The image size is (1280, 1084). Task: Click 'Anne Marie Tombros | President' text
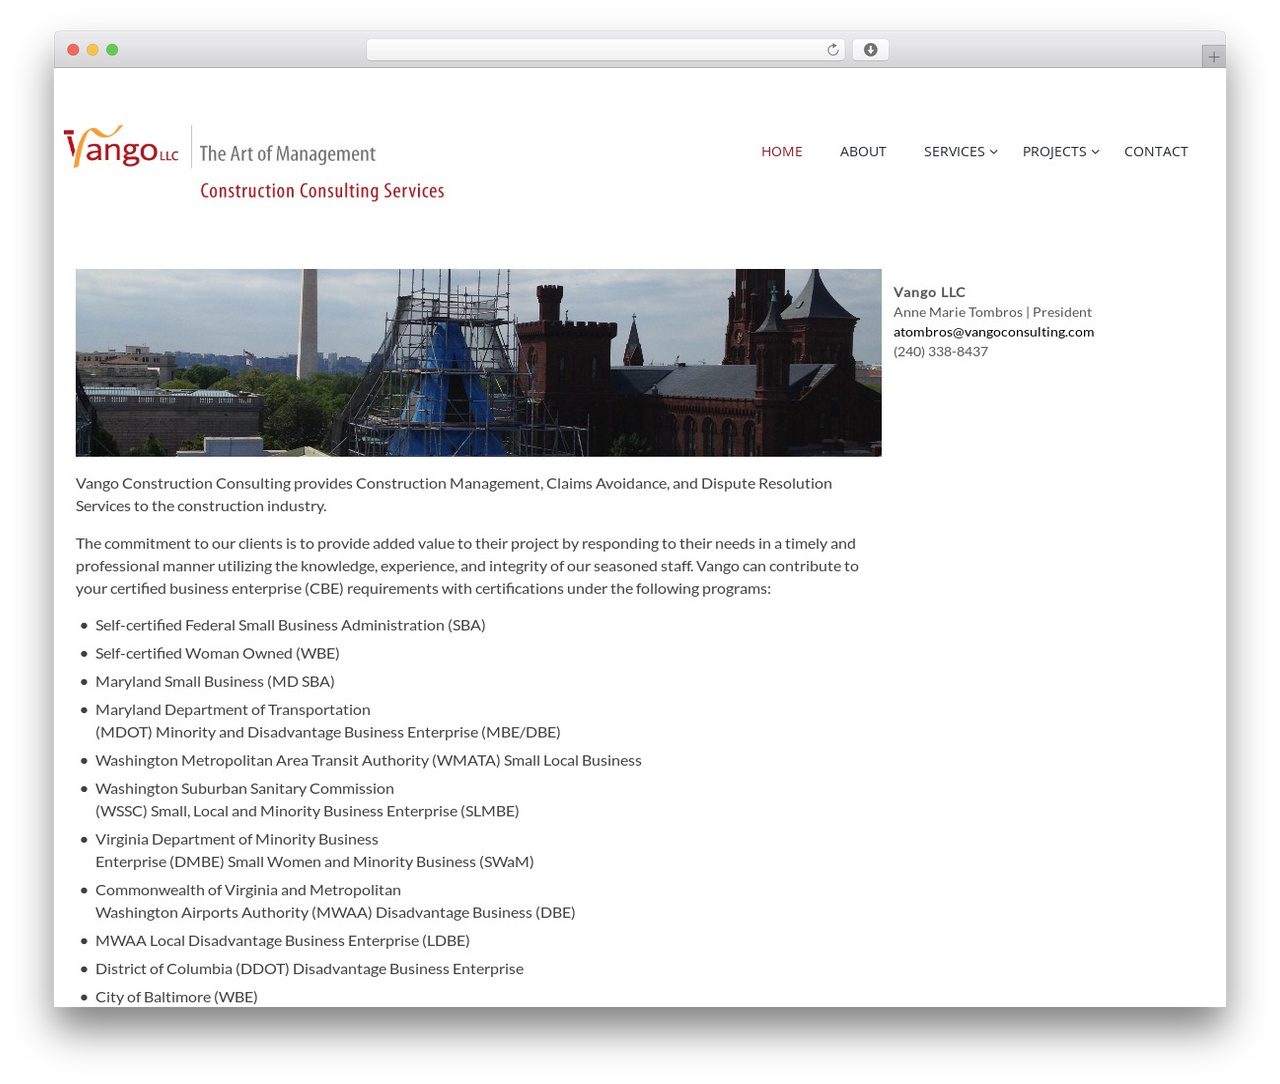[992, 312]
